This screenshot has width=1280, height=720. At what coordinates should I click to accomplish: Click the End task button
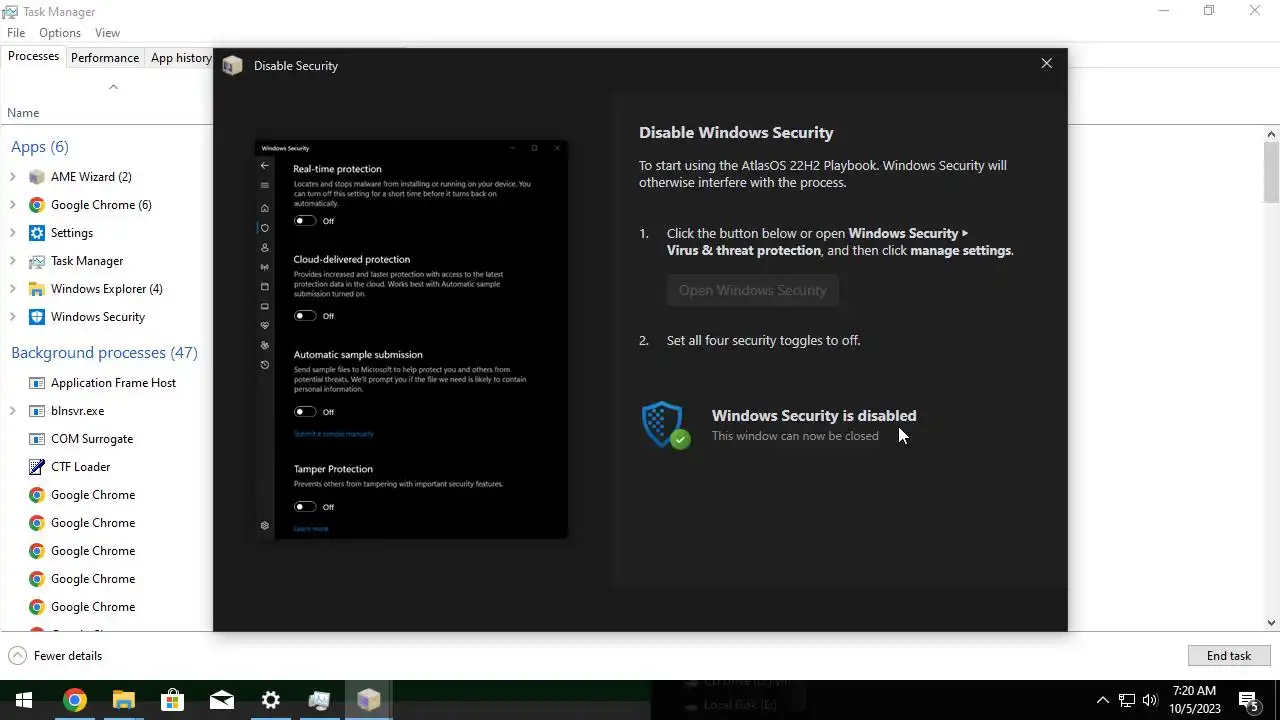coord(1229,656)
